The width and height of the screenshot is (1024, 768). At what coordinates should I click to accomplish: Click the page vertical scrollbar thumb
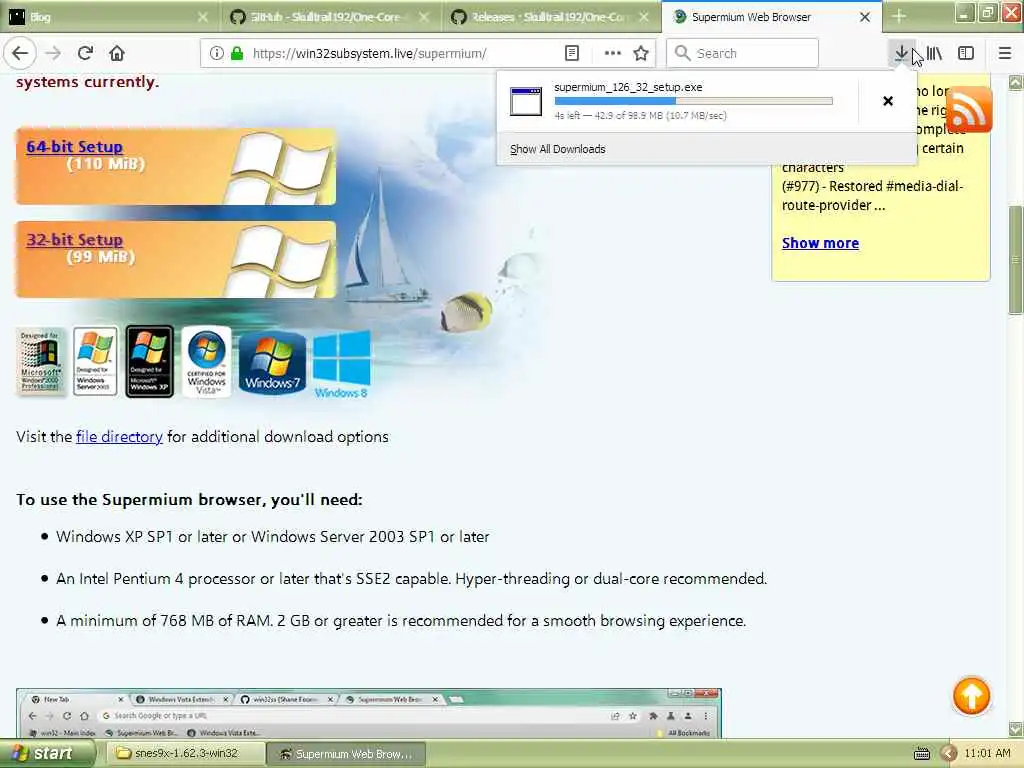(x=1016, y=259)
